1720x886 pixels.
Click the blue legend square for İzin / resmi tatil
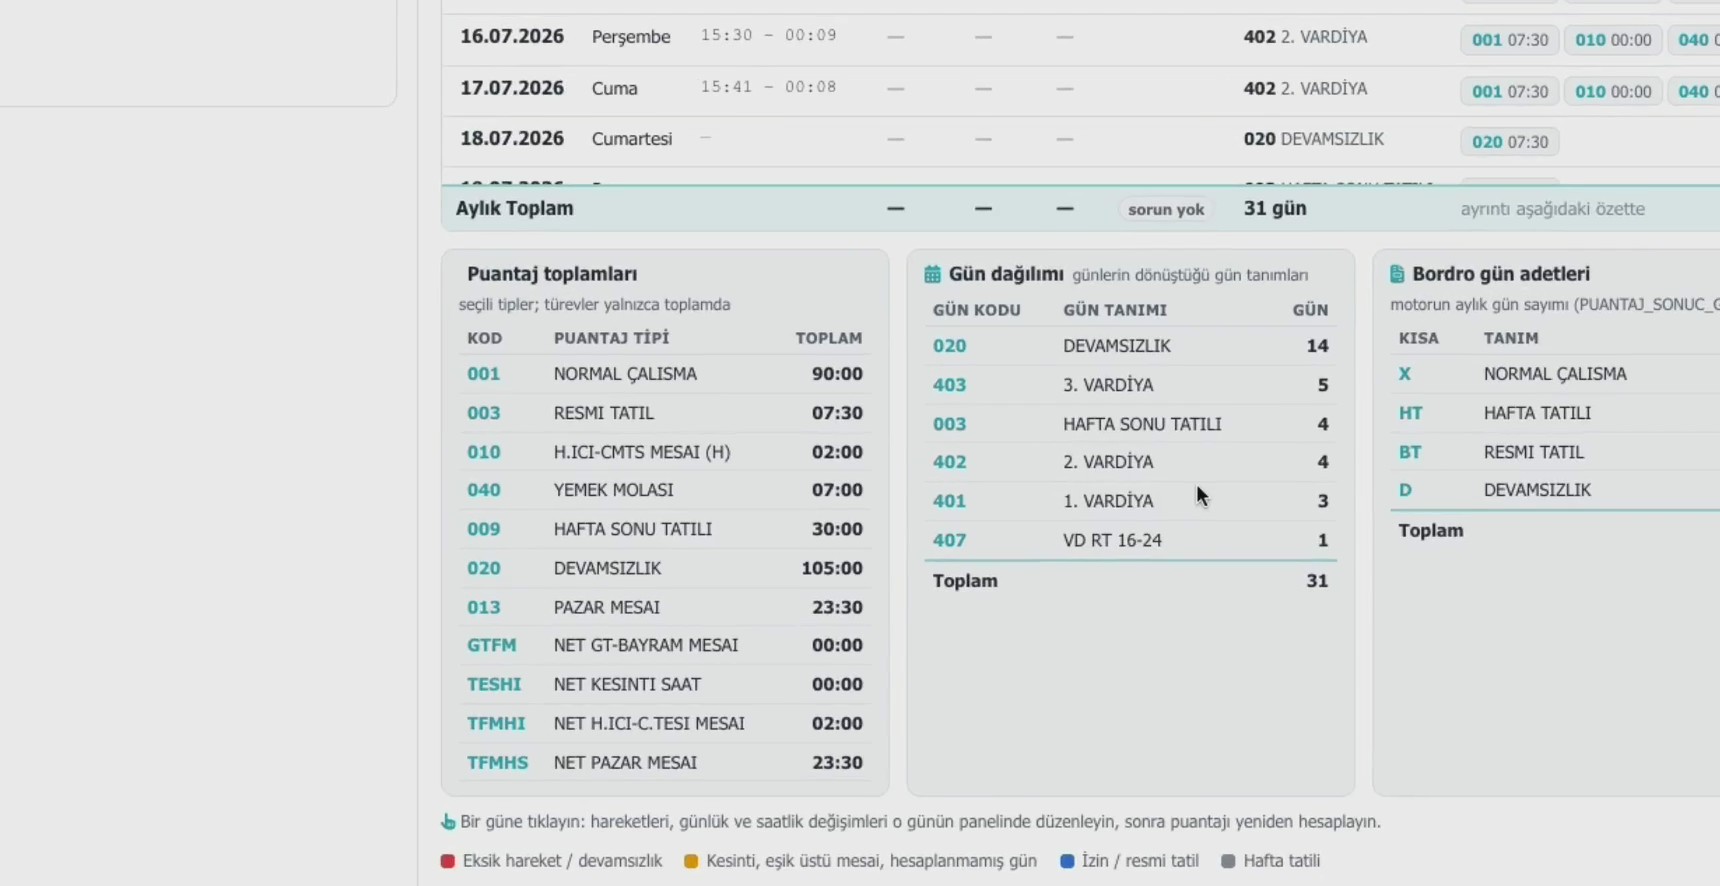[x=1067, y=861]
